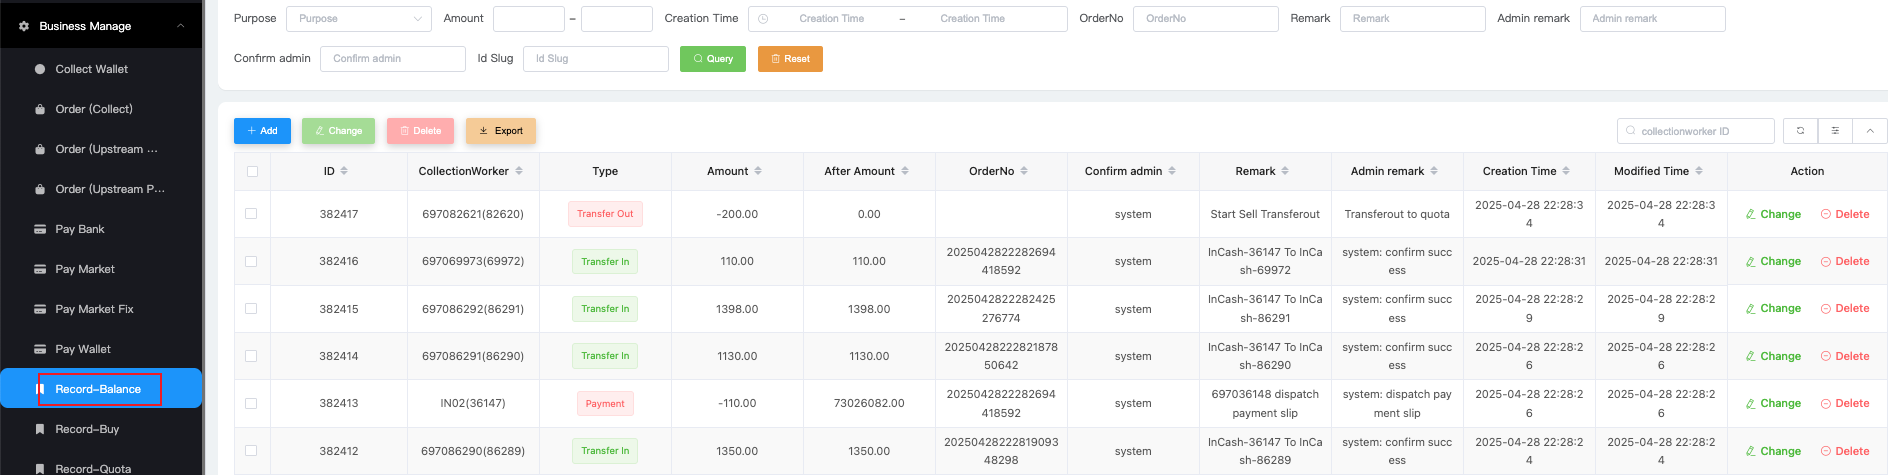Go to Record-Buy menu item

pos(87,429)
